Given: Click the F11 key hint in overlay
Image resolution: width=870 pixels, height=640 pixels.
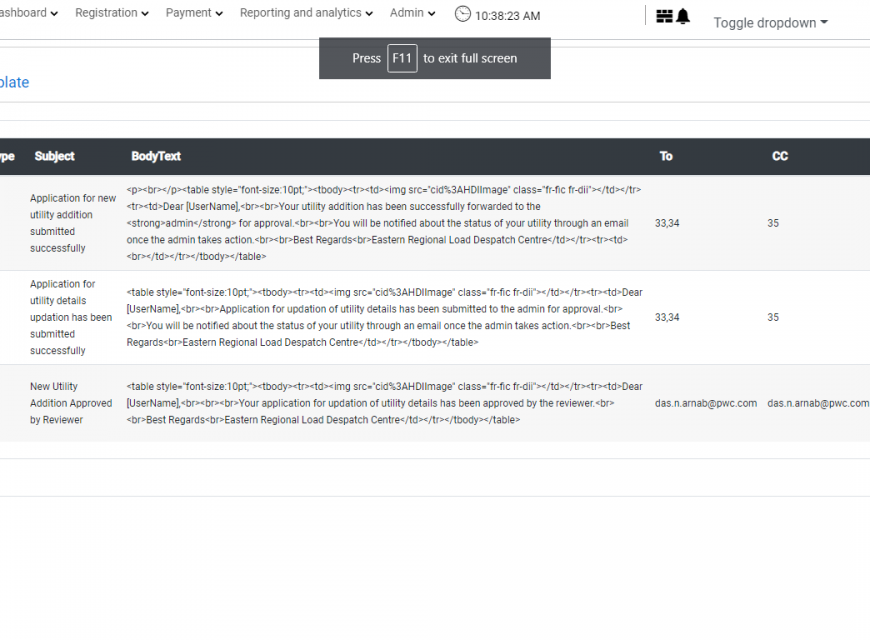Looking at the screenshot, I should point(402,58).
